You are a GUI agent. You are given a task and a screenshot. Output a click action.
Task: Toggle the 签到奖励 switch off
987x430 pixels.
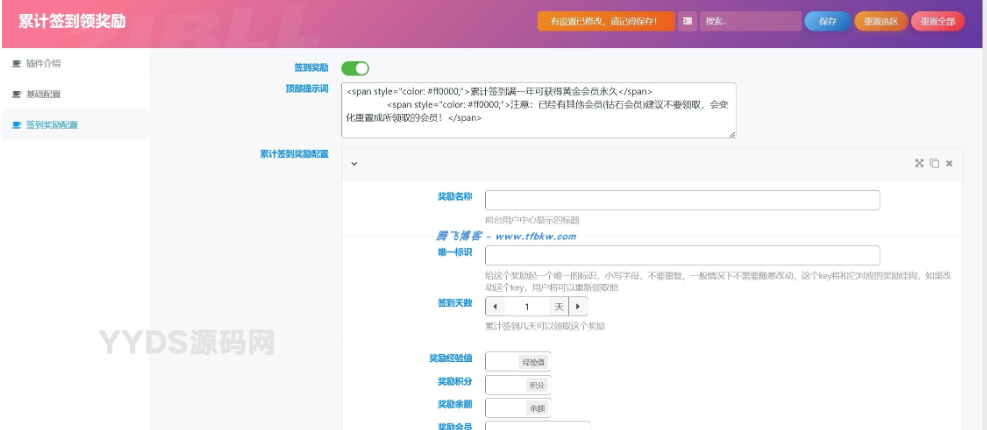point(355,68)
